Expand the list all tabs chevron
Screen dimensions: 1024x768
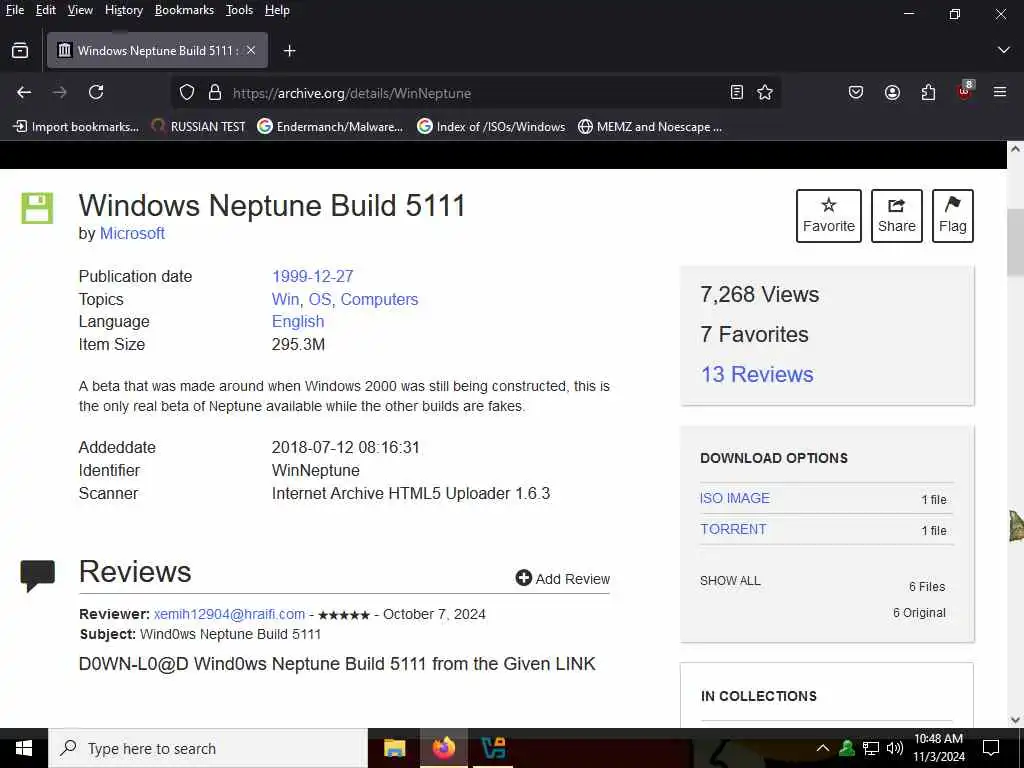[x=1004, y=50]
